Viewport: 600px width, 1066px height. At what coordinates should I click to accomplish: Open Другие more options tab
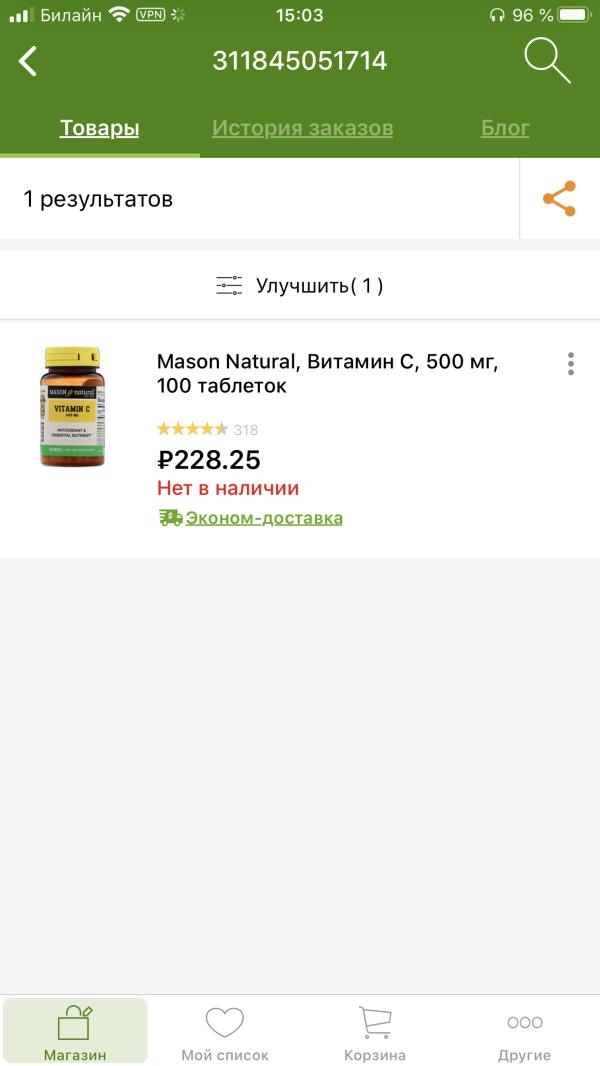click(x=524, y=1032)
